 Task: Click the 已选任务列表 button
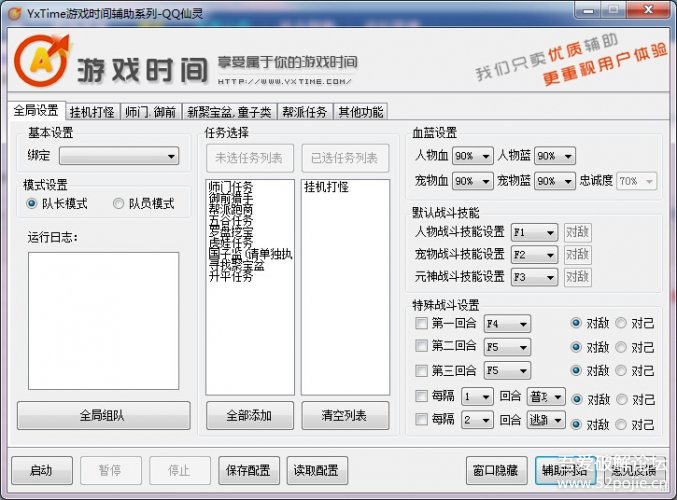[345, 158]
